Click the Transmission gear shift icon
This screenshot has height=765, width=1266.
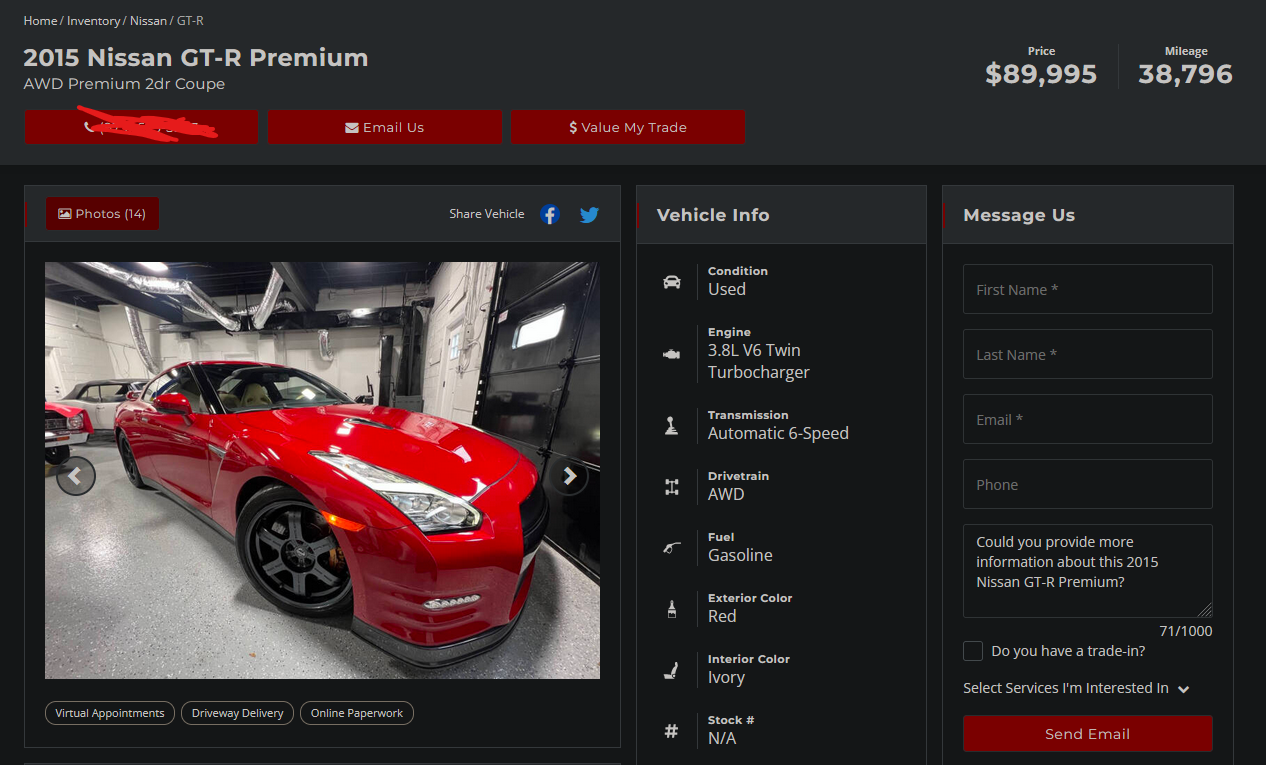click(671, 426)
